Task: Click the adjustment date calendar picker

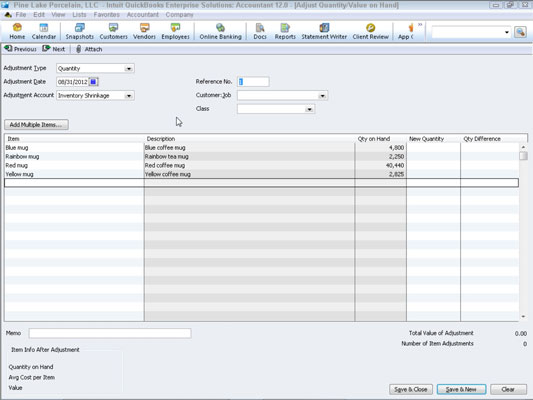Action: coord(93,82)
